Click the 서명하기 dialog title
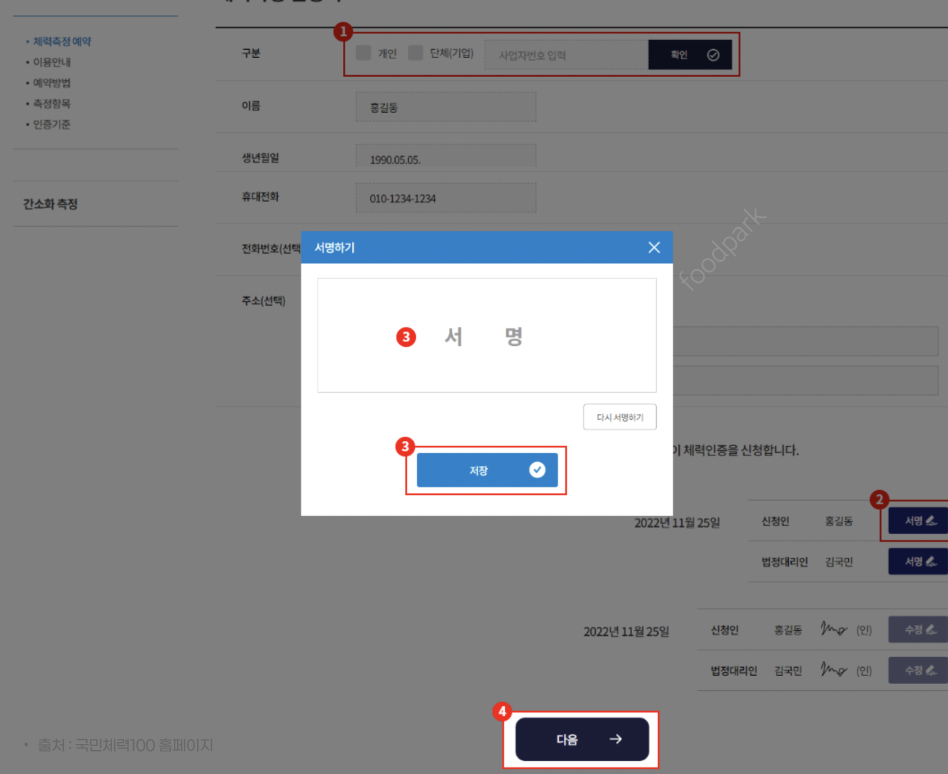Screen dimensions: 948x774 pos(334,247)
